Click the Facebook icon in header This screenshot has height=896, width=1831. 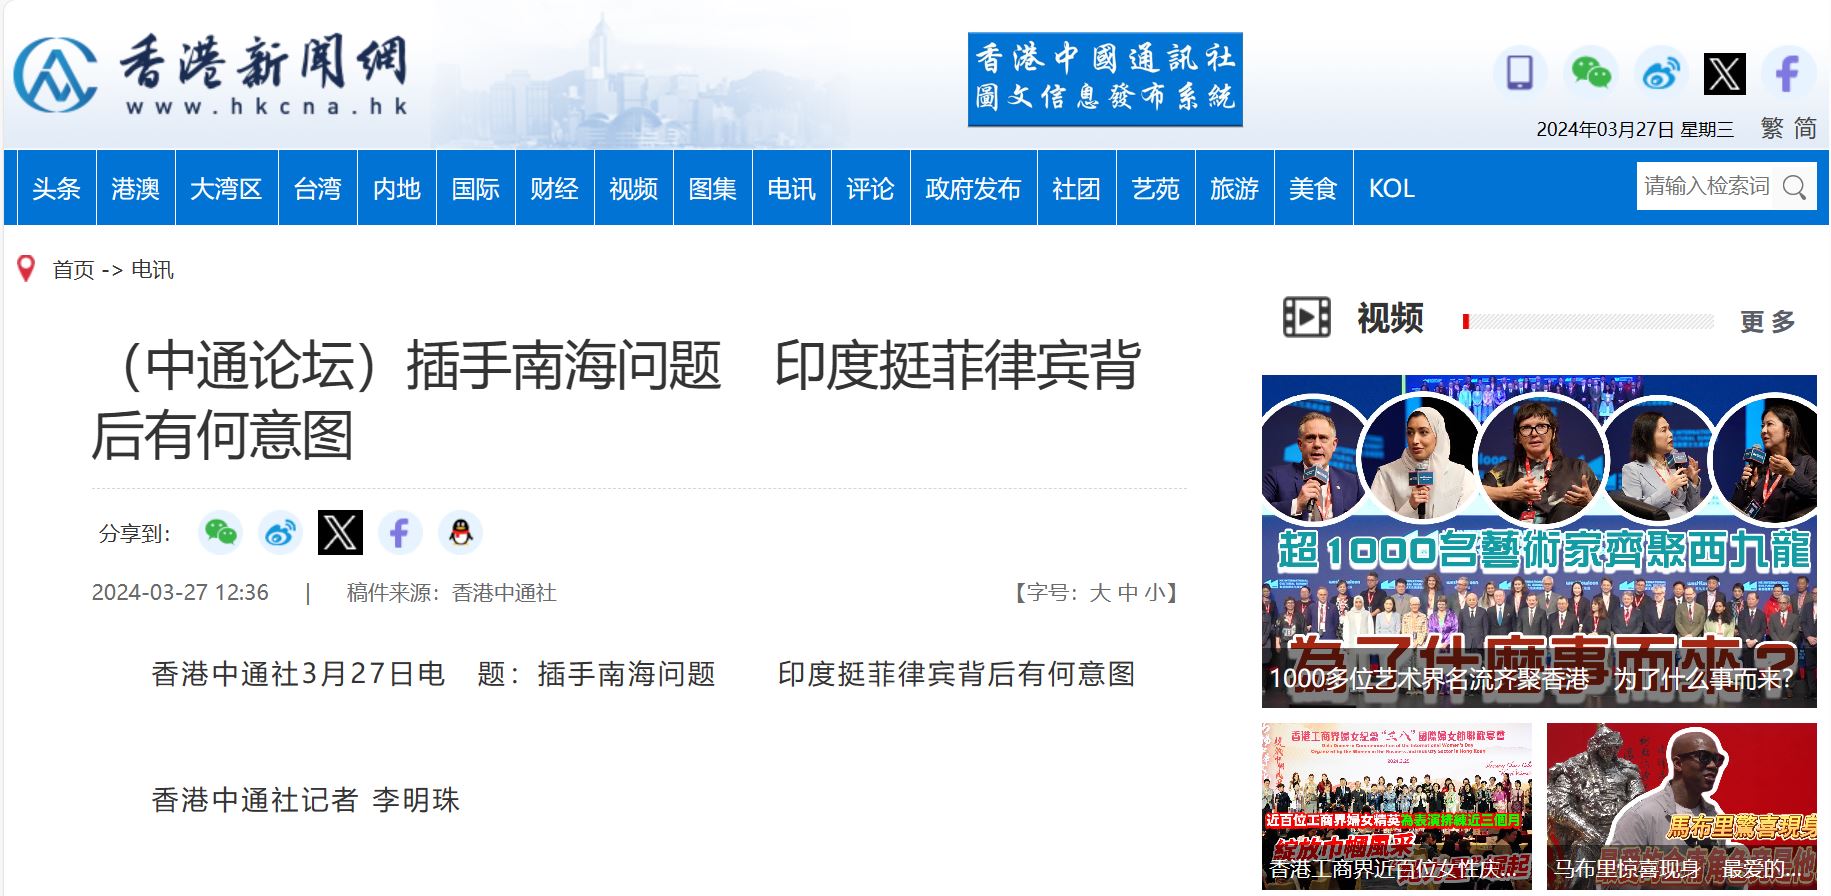[x=1788, y=73]
